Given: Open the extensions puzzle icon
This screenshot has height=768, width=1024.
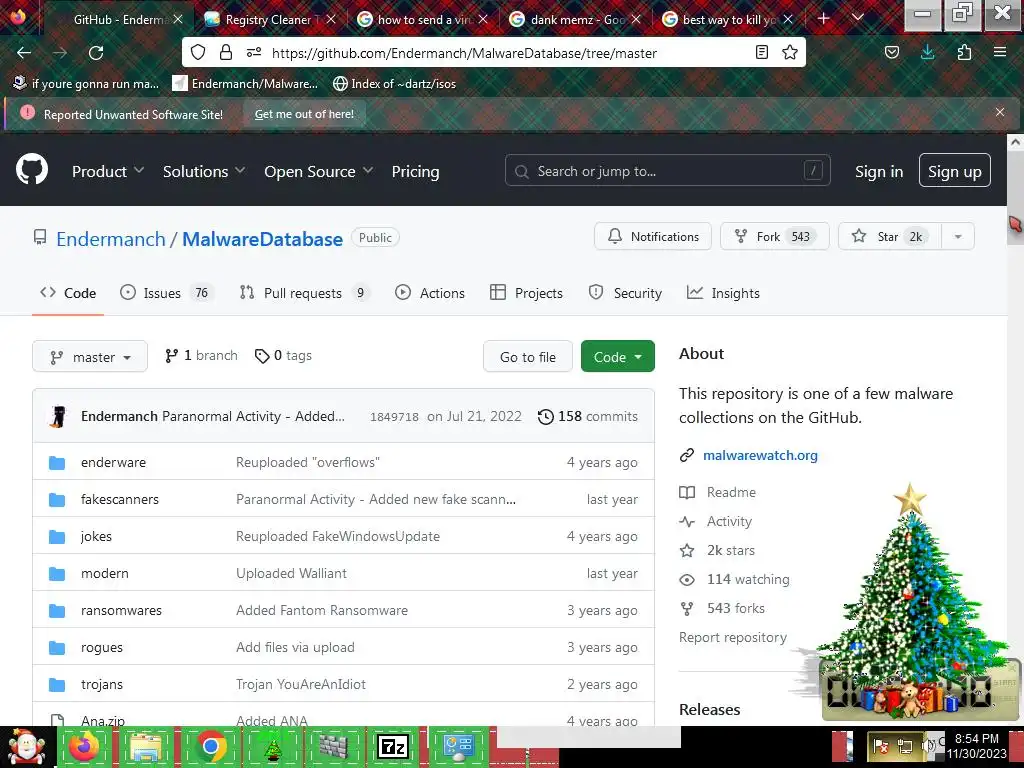Looking at the screenshot, I should pos(964,52).
